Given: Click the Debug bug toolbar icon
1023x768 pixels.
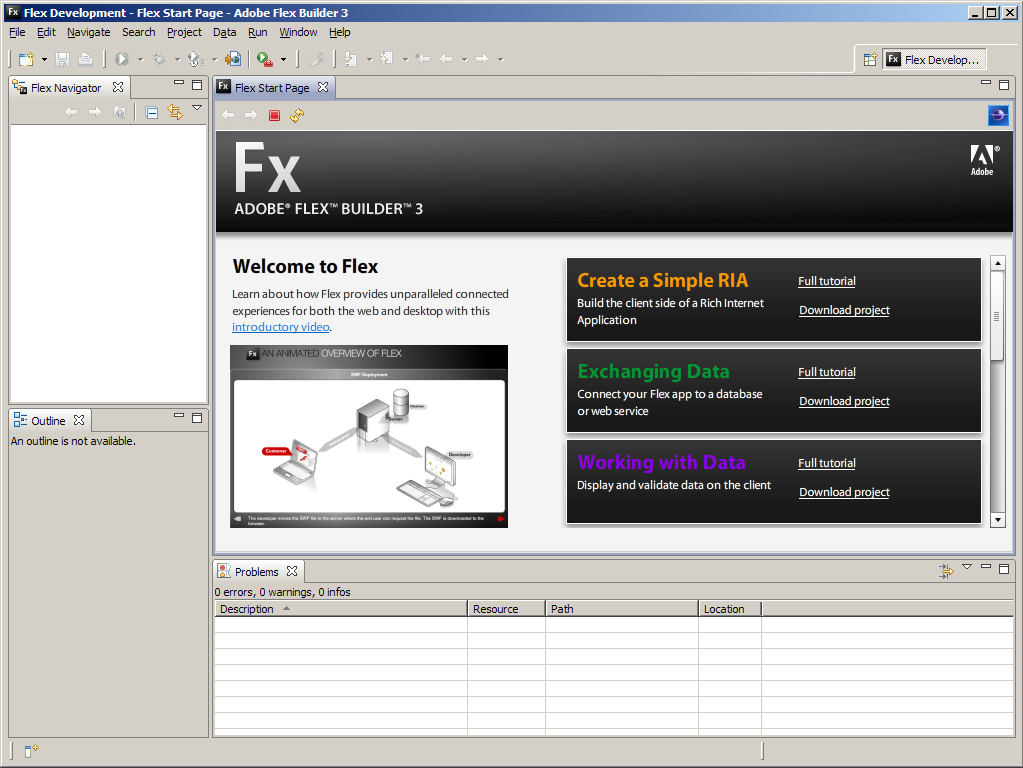Looking at the screenshot, I should (159, 59).
